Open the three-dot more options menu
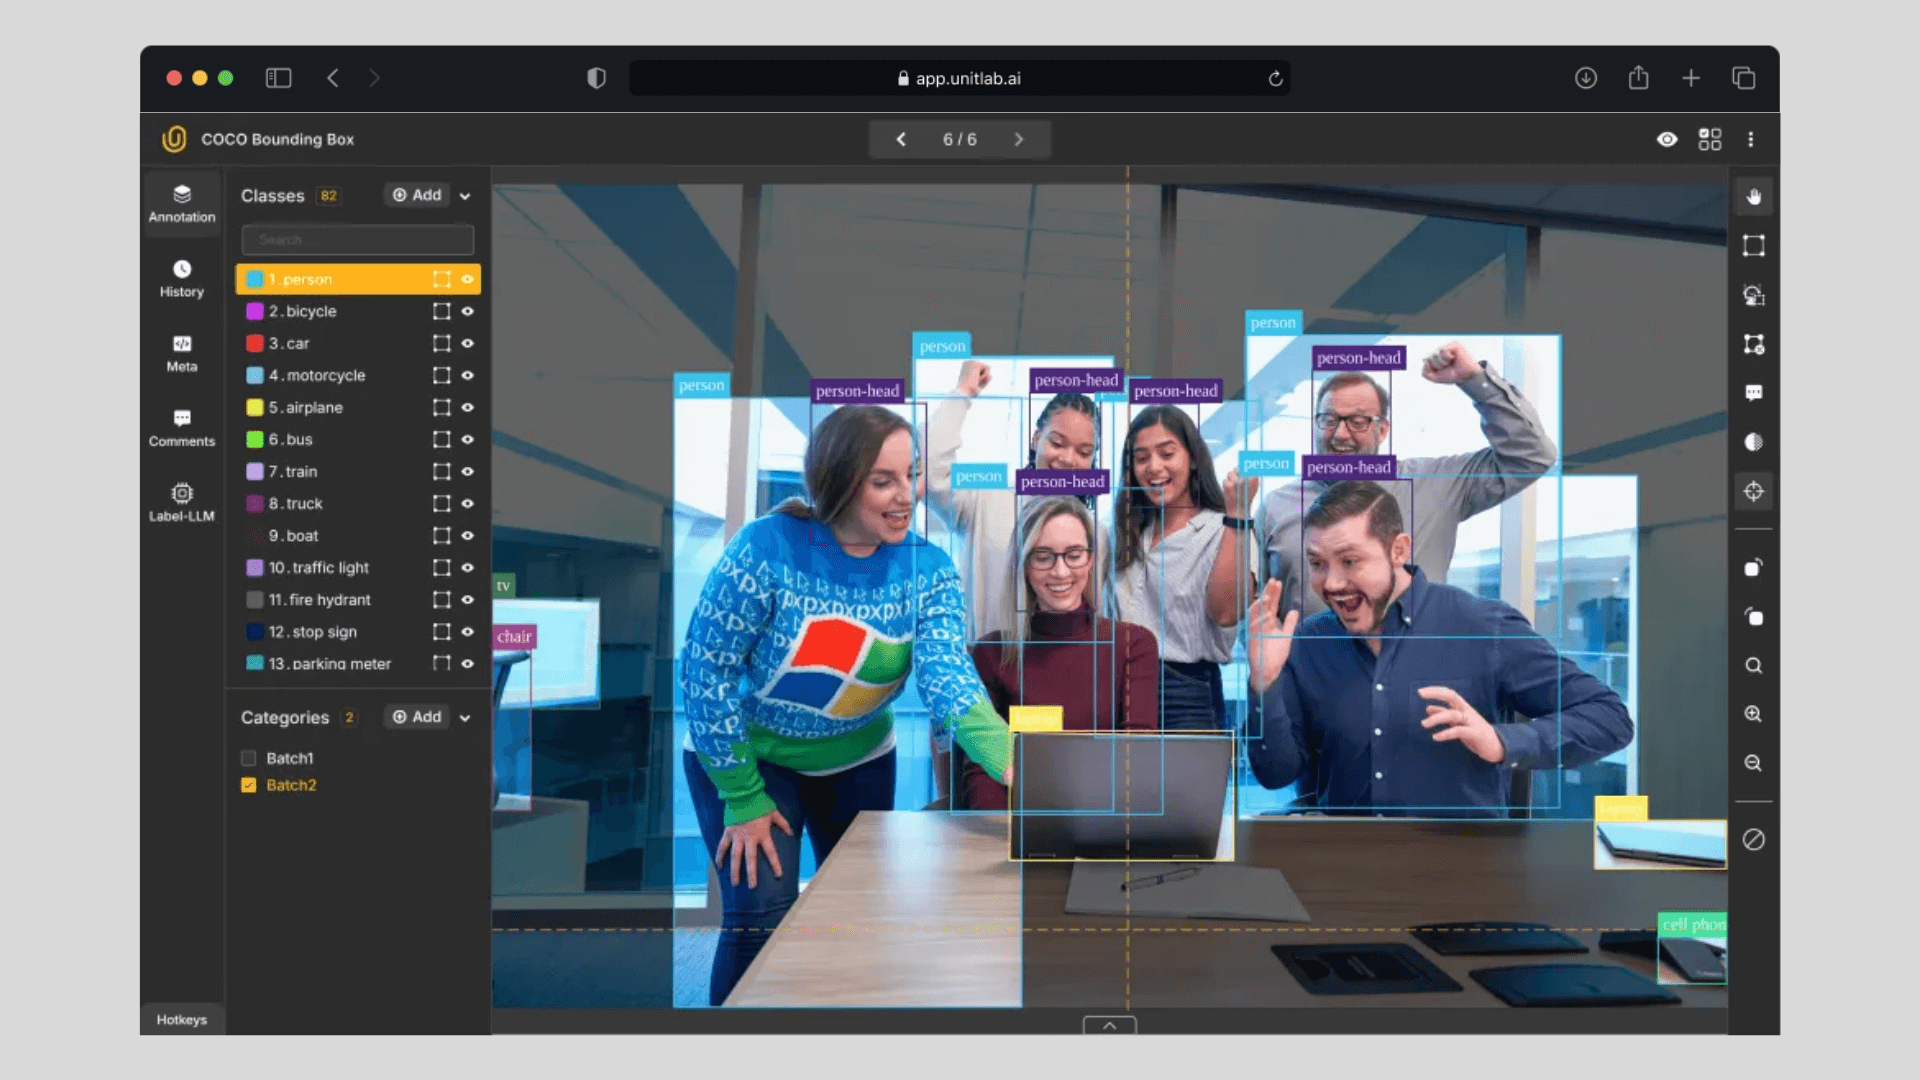The image size is (1920, 1080). click(x=1750, y=139)
